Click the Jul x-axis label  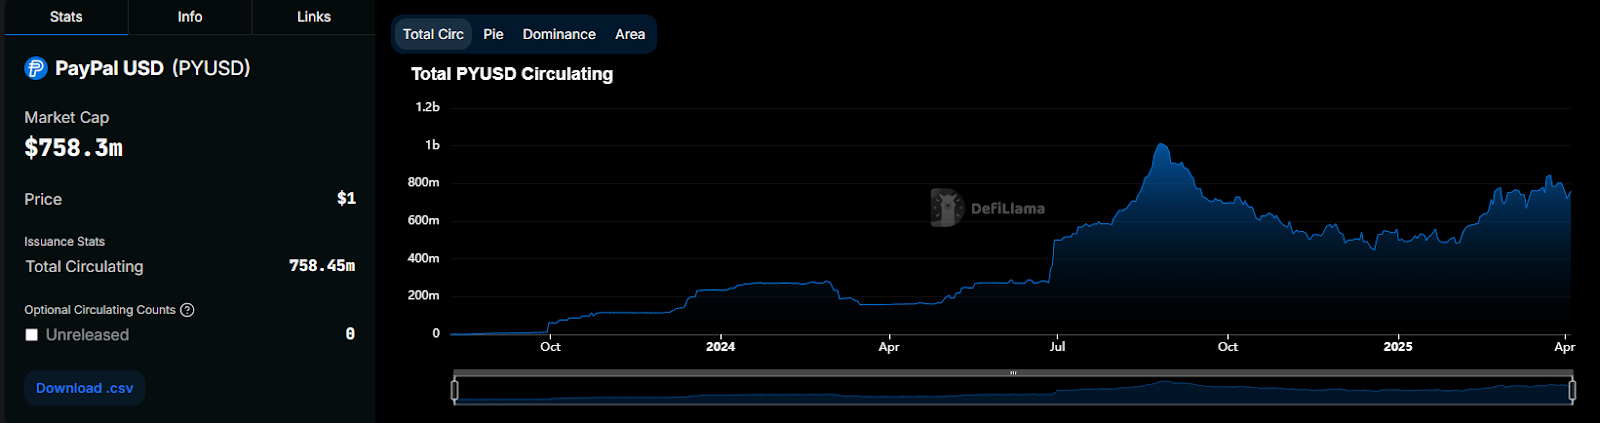[1057, 347]
